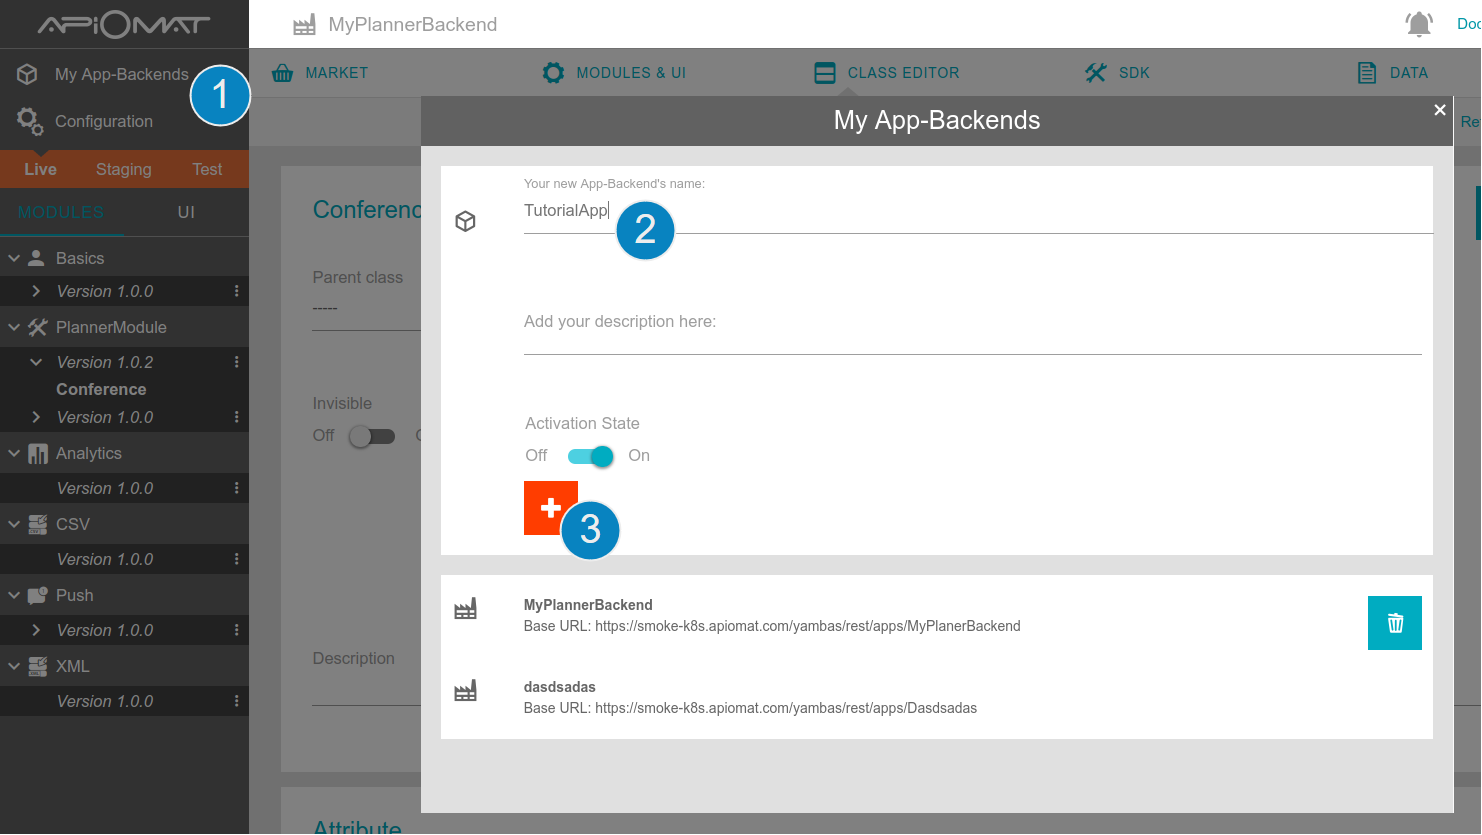Screen dimensions: 1482x835
Task: Open notifications bell icon
Action: (x=1419, y=24)
